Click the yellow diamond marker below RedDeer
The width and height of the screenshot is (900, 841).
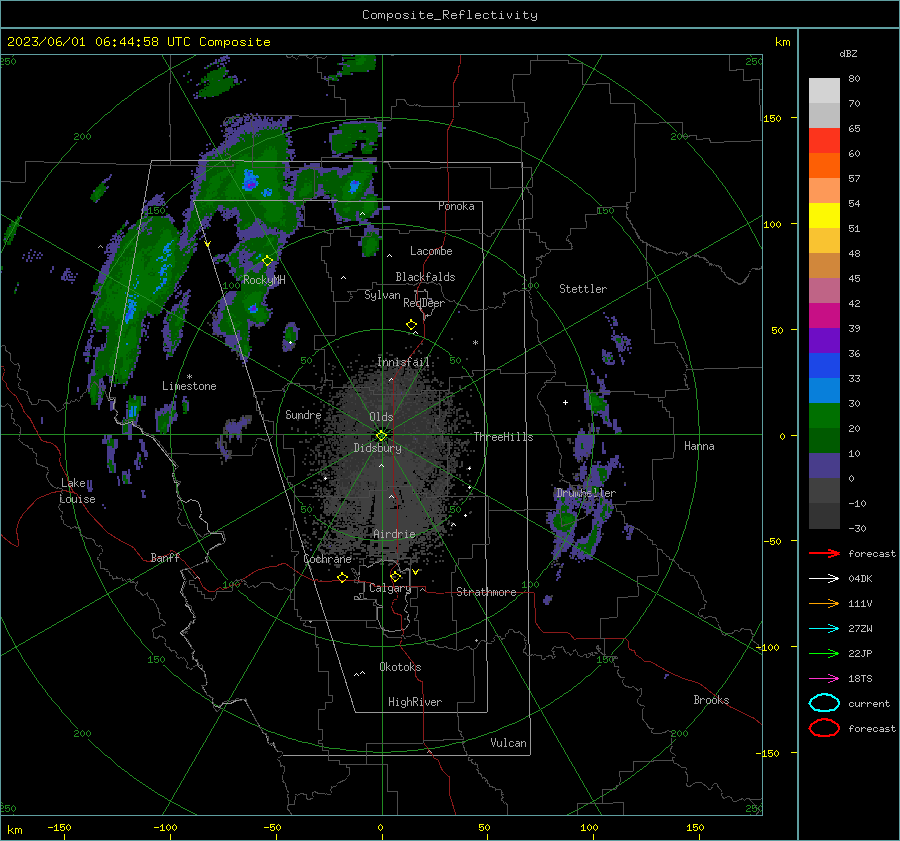pos(411,325)
